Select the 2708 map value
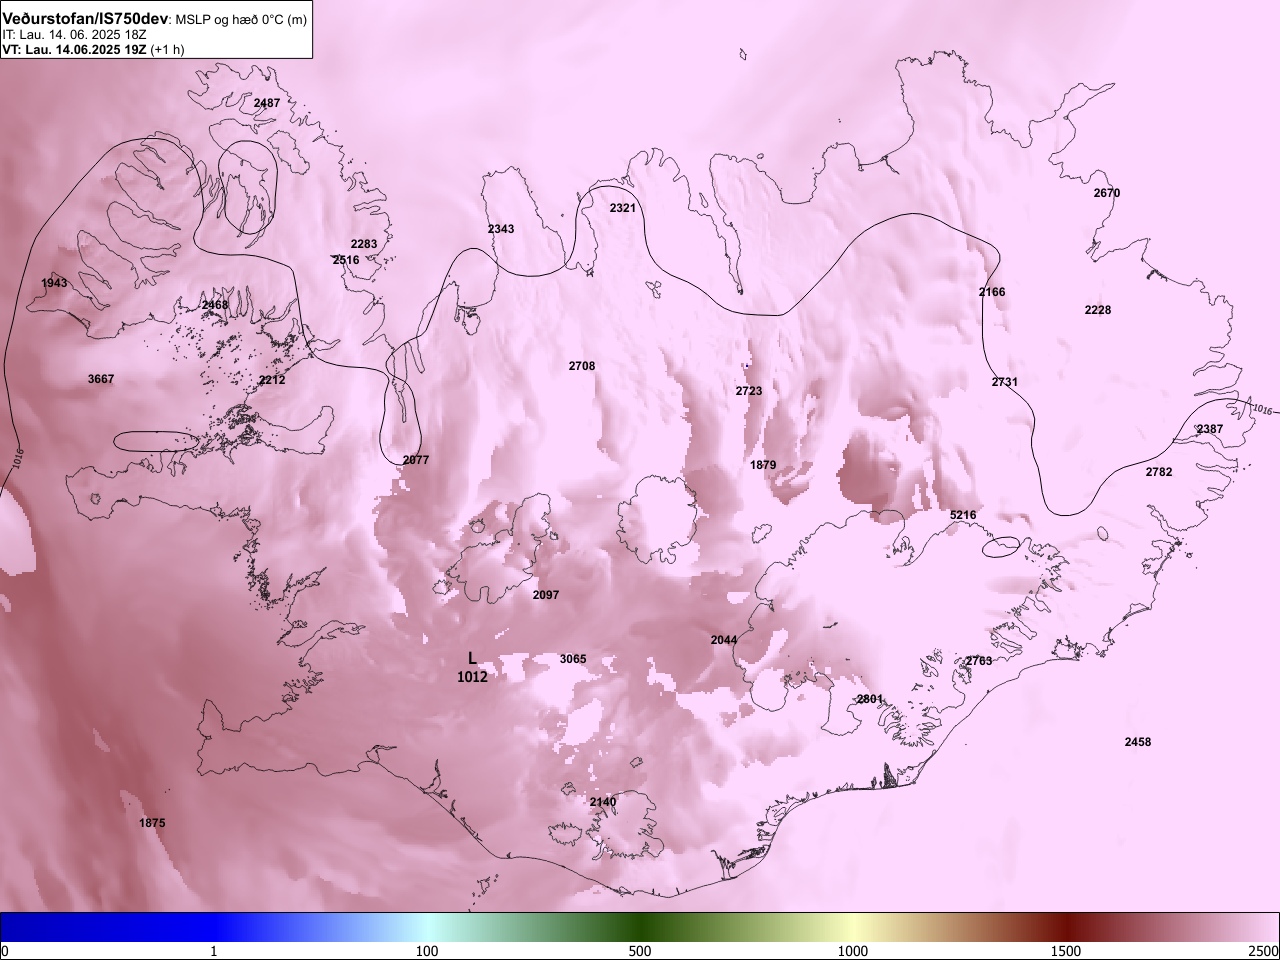This screenshot has height=960, width=1280. point(582,366)
